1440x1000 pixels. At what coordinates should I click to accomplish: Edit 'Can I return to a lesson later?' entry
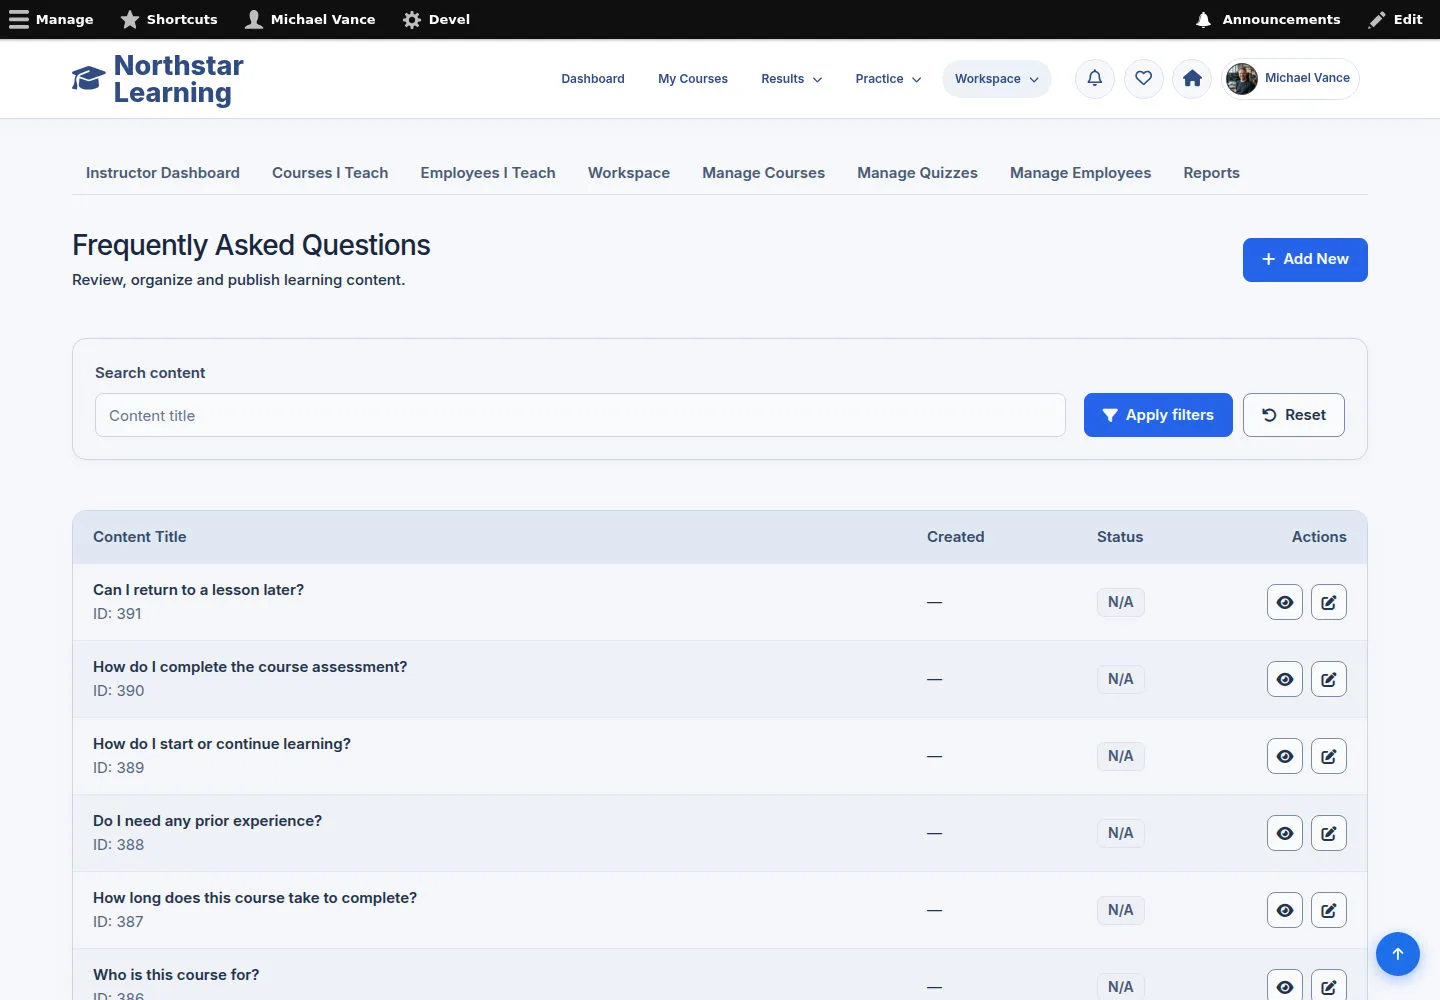click(x=1329, y=602)
